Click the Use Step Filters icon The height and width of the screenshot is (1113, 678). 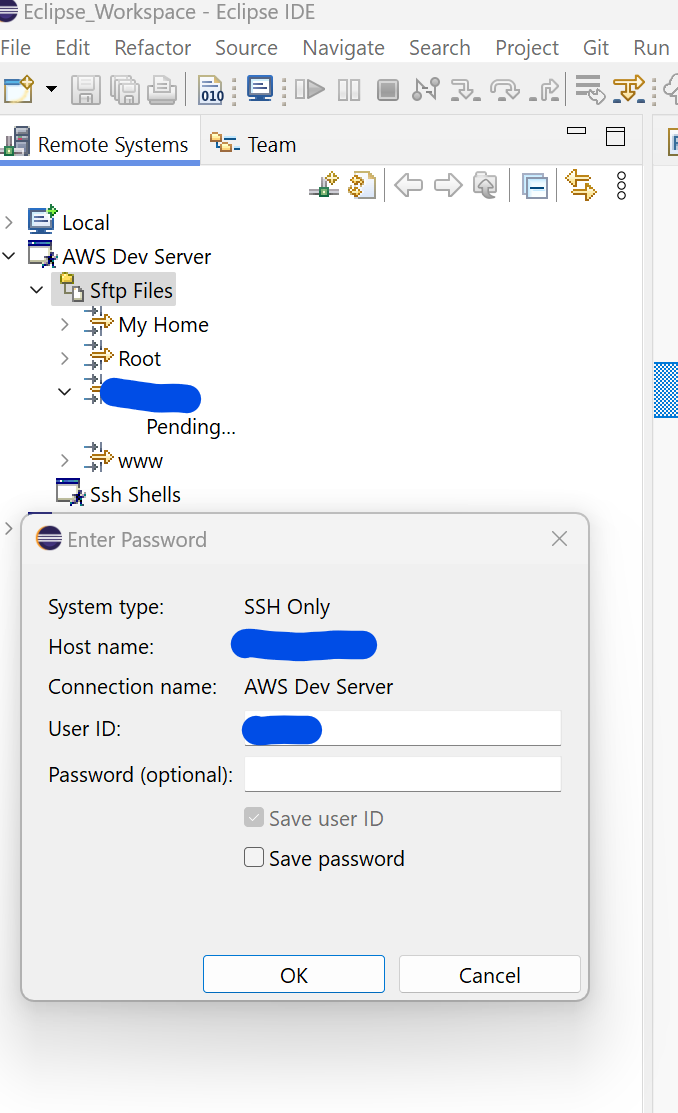pos(629,89)
